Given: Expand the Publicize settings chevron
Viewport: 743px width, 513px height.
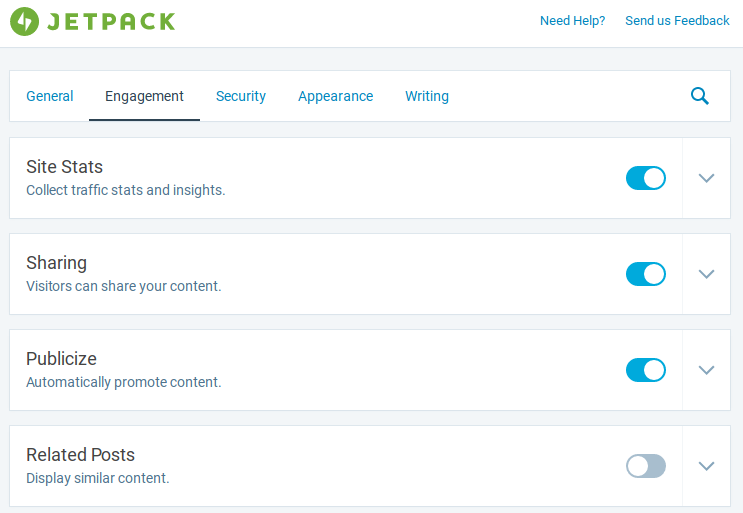Looking at the screenshot, I should coord(707,370).
